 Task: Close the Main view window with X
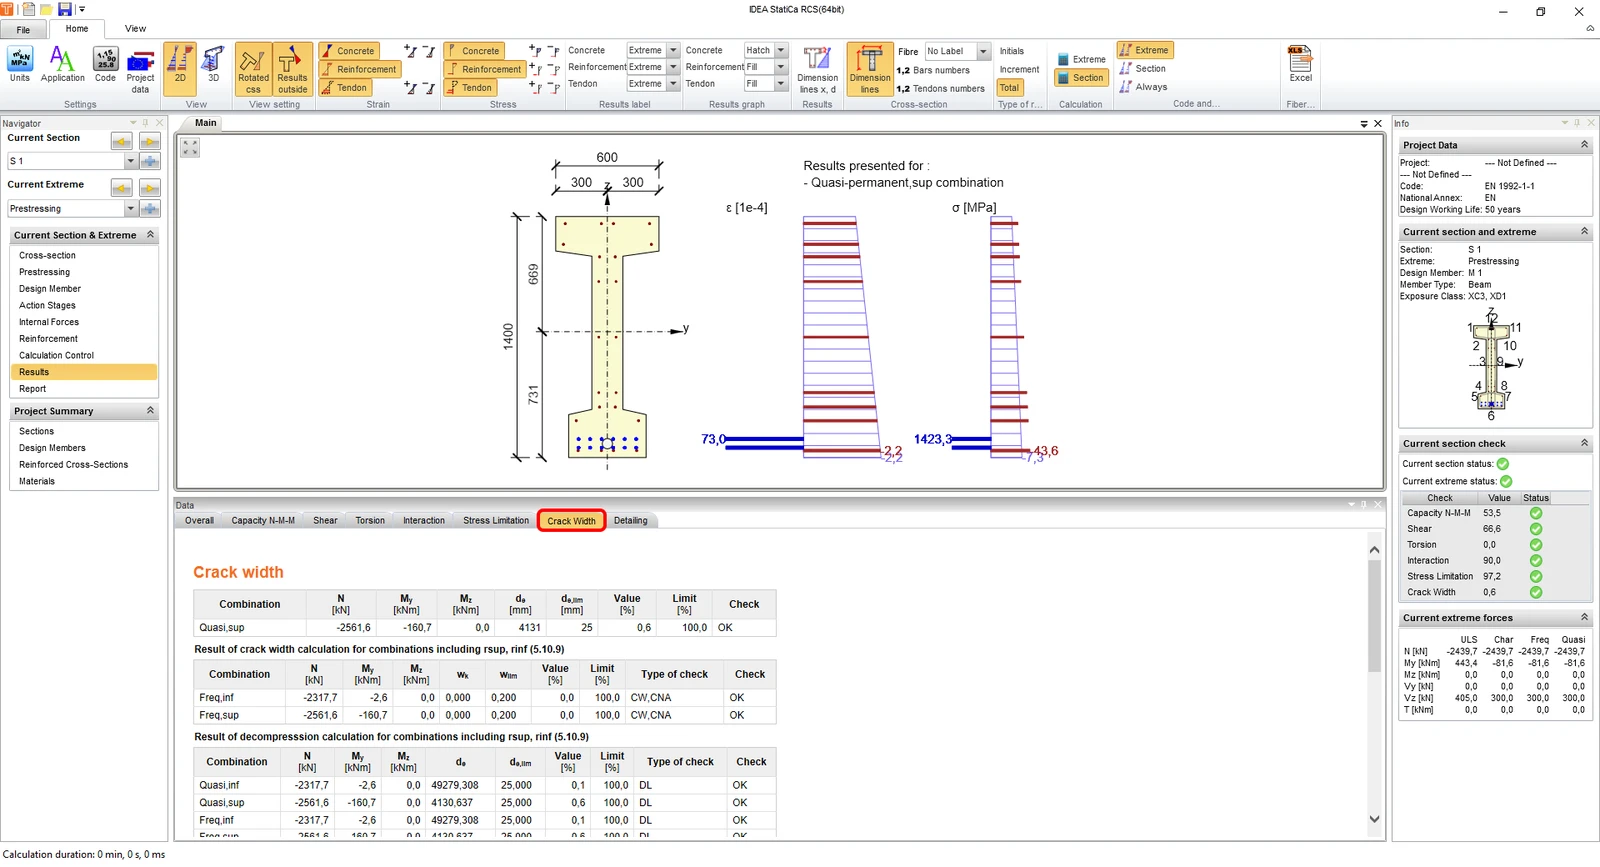click(1378, 124)
